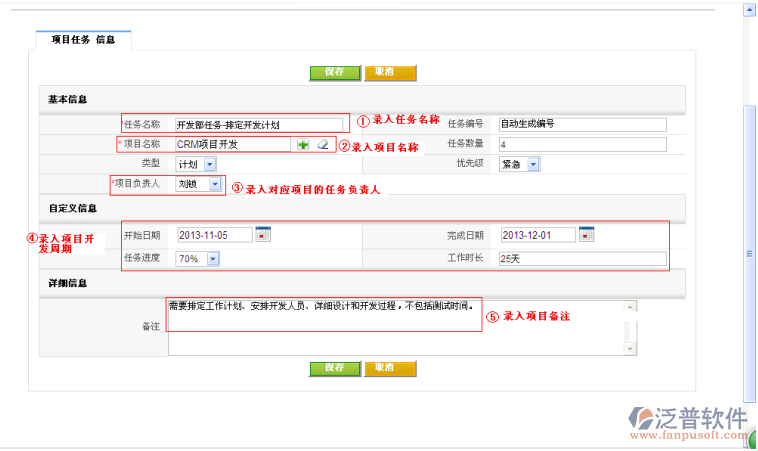Click the page scrollbar up arrow

749,11
